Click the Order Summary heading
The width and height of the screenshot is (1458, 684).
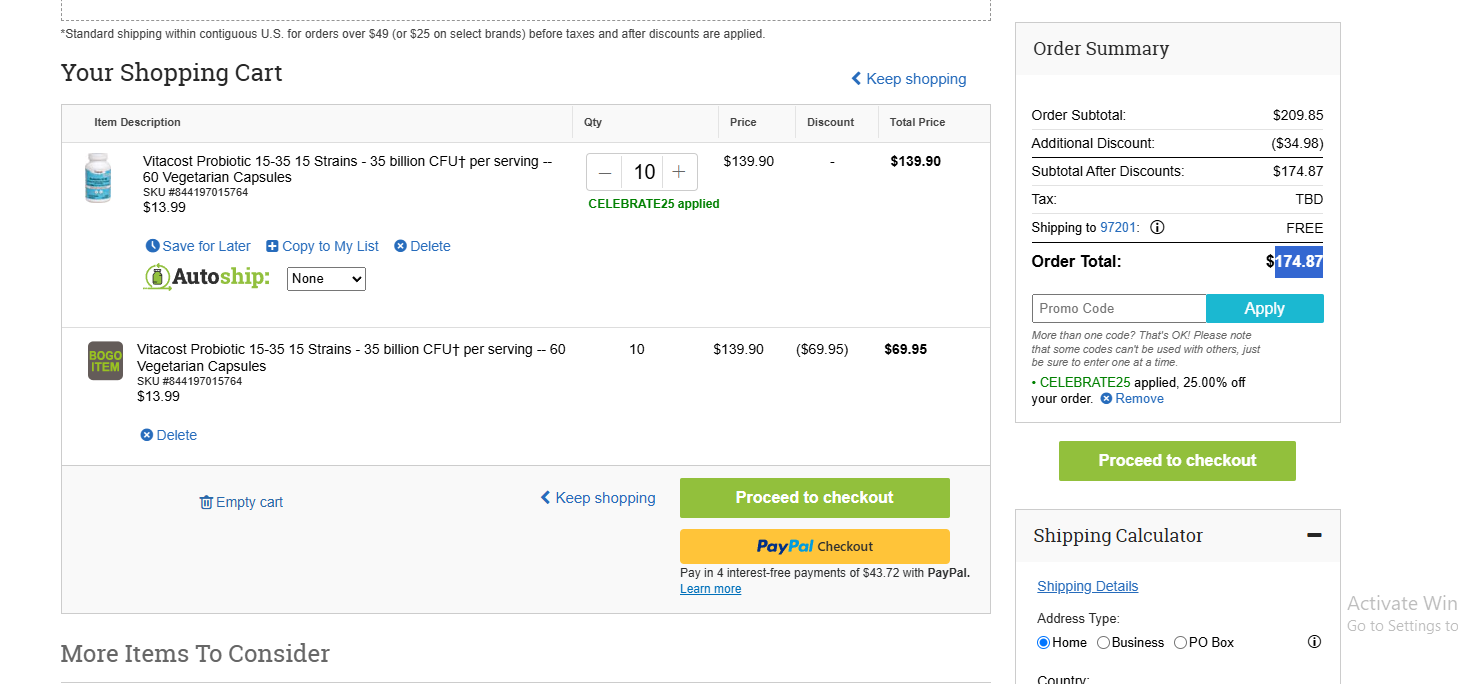(1100, 49)
